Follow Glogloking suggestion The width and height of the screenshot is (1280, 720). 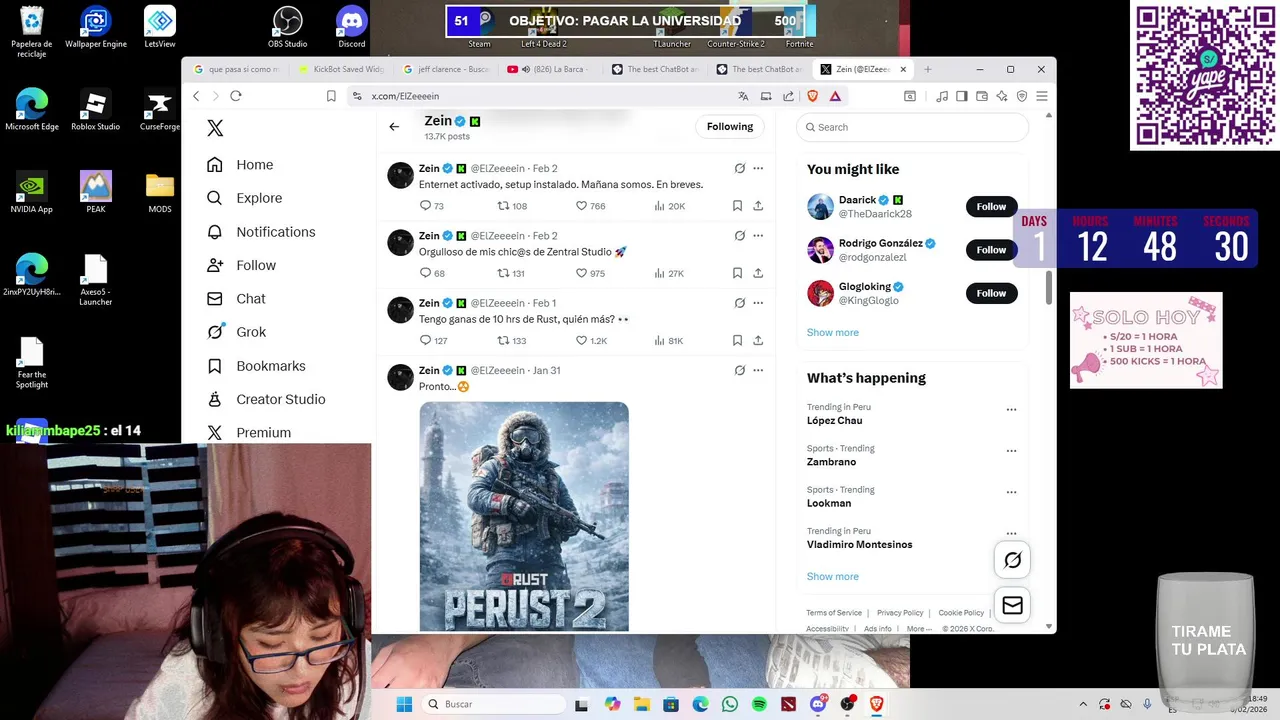click(x=991, y=293)
